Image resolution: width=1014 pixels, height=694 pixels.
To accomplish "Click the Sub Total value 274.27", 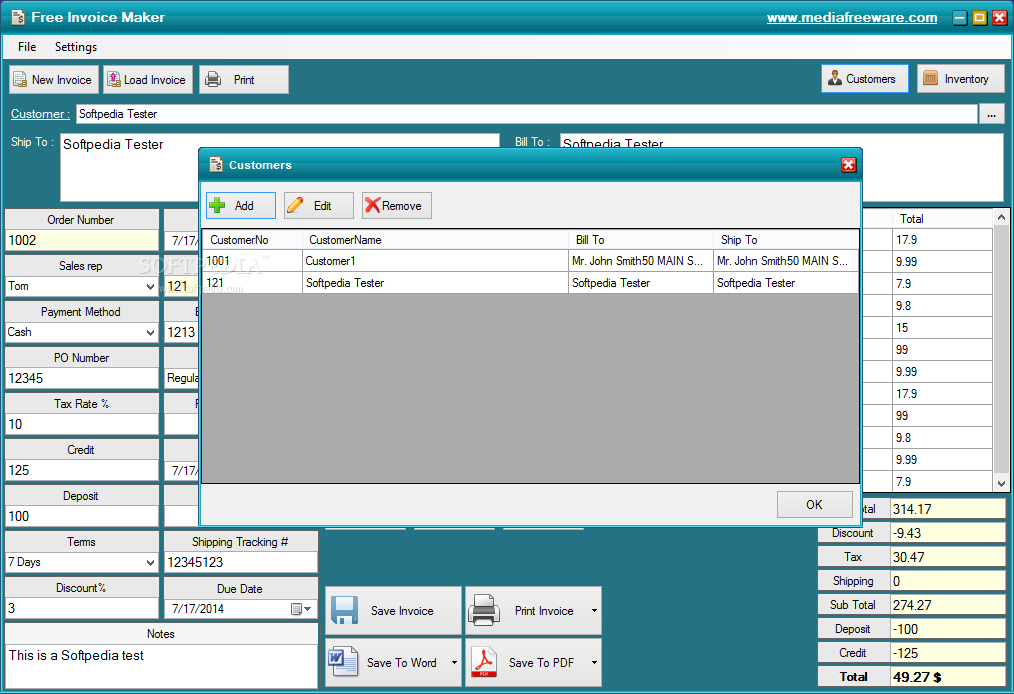I will 947,605.
